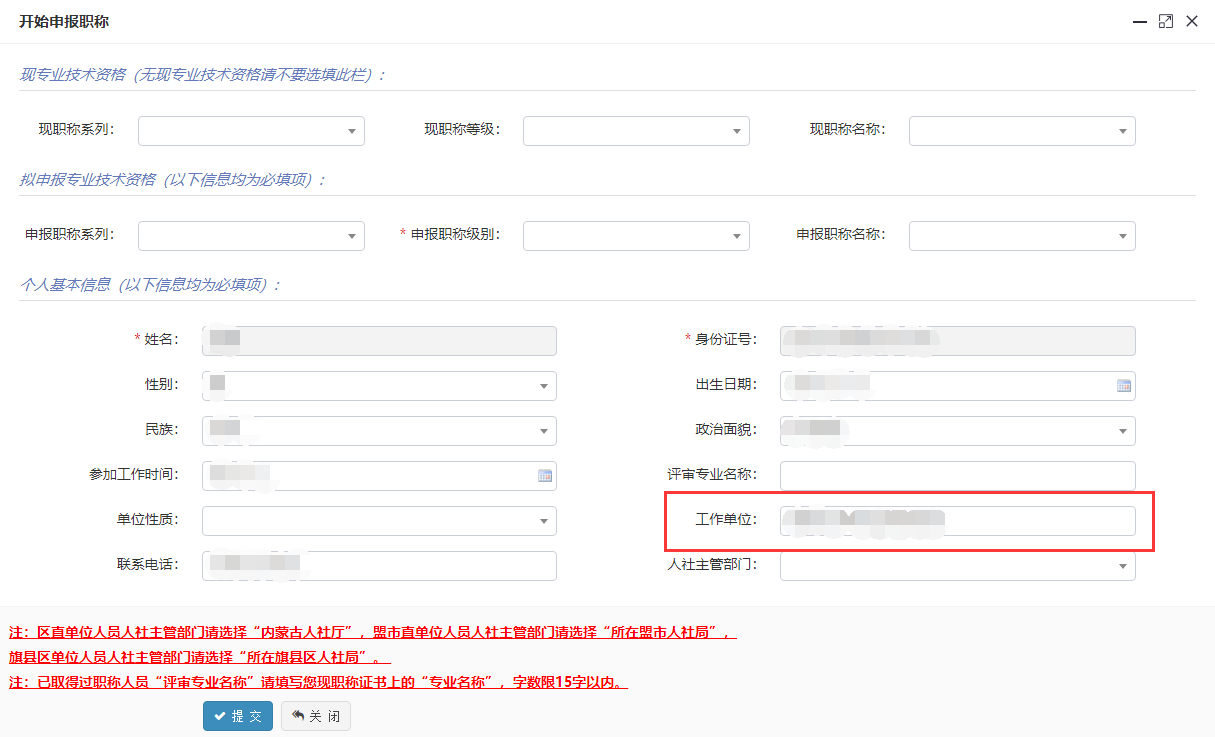Click the 身份证号 input field
Screen dimensions: 1215x737
coord(958,341)
